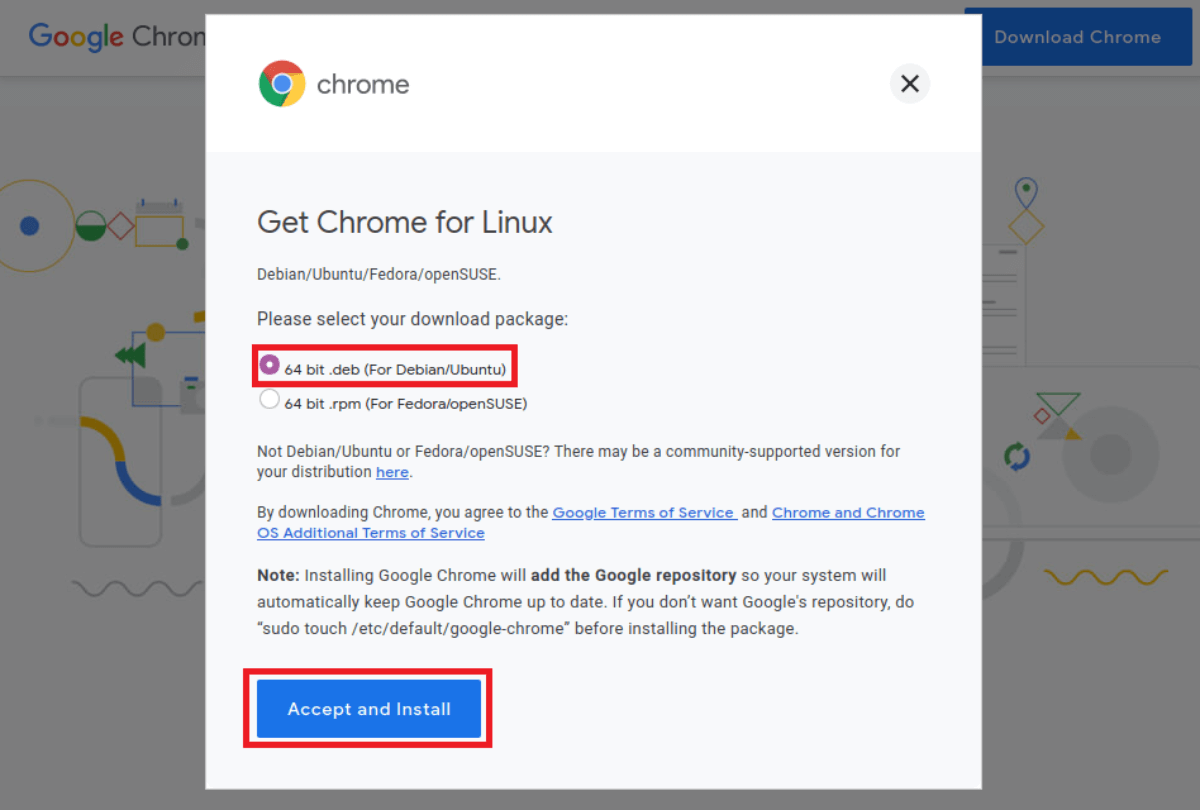Click the Accept and Install button
The width and height of the screenshot is (1200, 810).
click(368, 709)
